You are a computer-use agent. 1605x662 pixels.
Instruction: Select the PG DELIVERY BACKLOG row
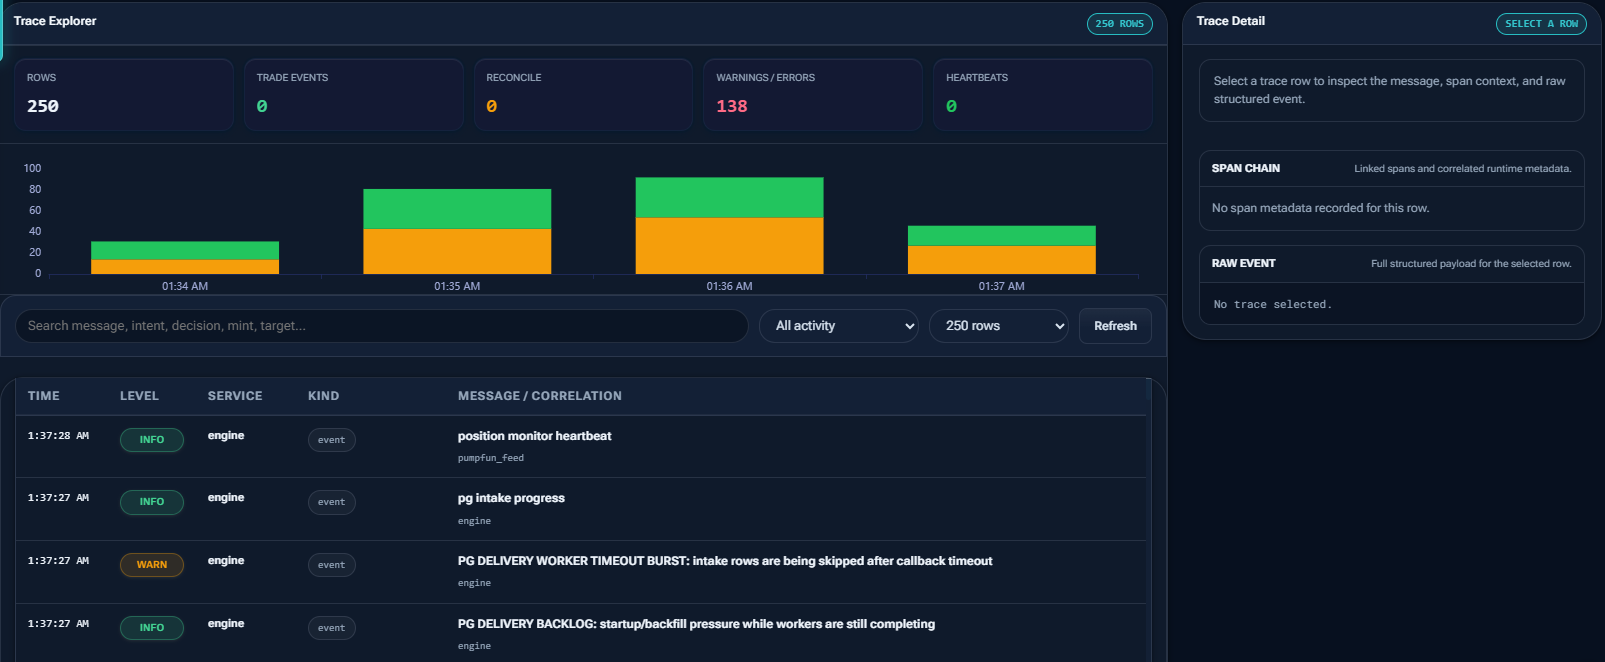point(580,633)
